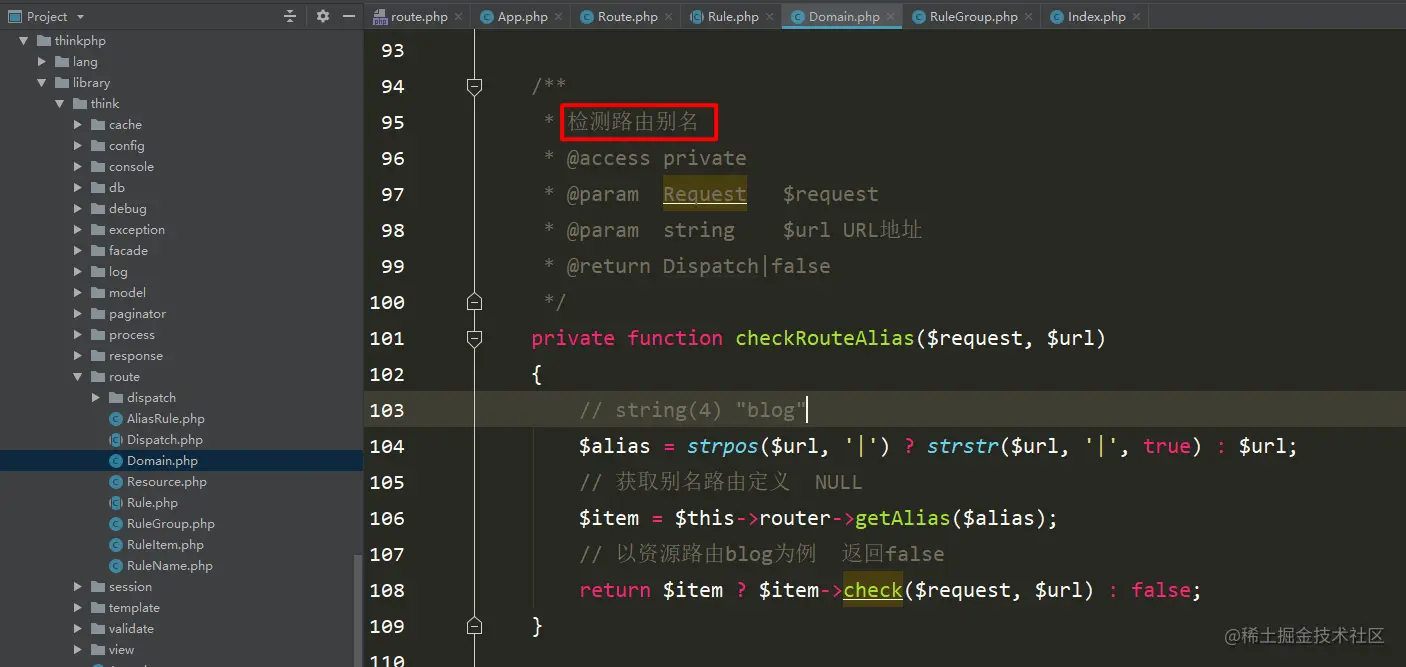The image size is (1406, 667).
Task: Collapse the library folder
Action: point(42,83)
